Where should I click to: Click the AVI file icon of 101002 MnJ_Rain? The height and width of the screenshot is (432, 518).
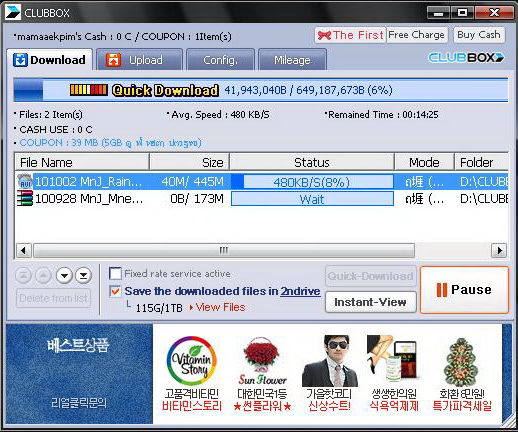click(x=25, y=181)
